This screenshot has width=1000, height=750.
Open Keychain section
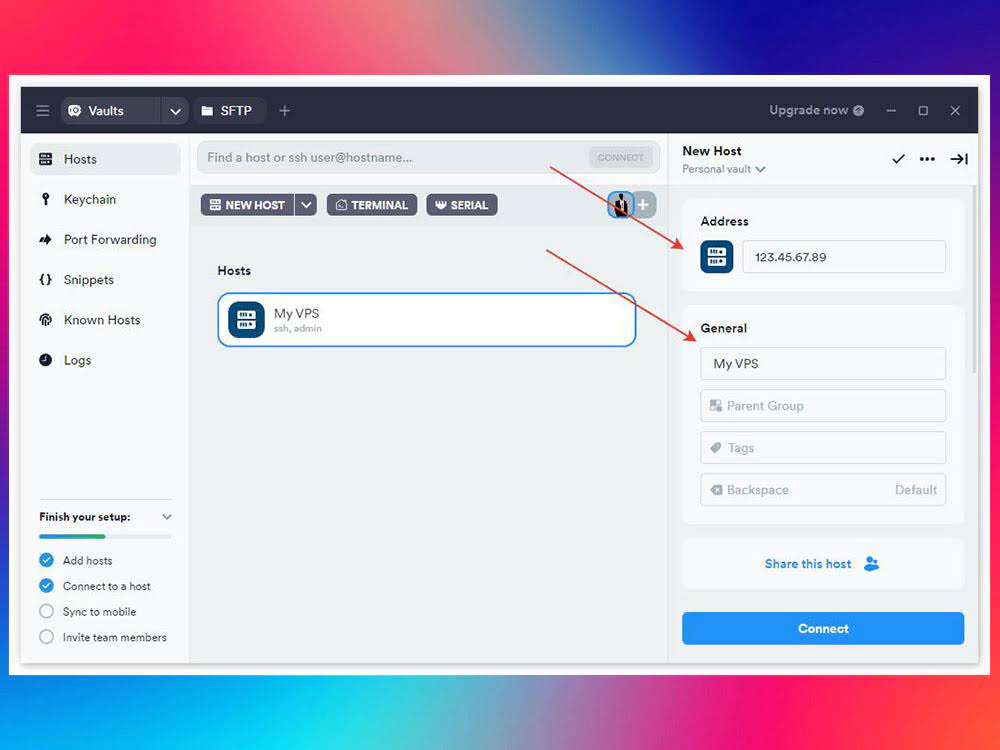pos(89,200)
